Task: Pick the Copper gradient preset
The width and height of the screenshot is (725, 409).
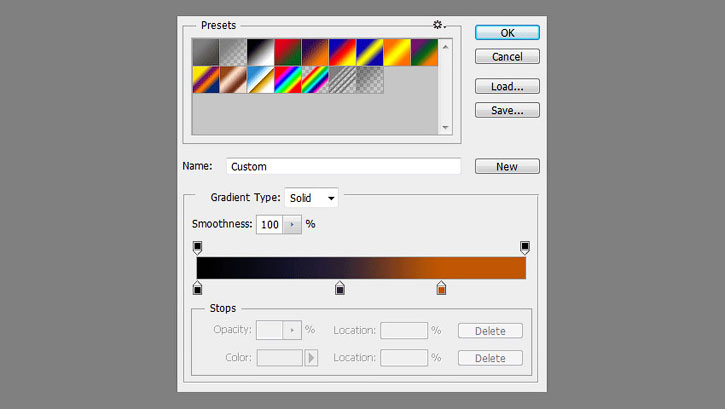Action: [x=233, y=79]
